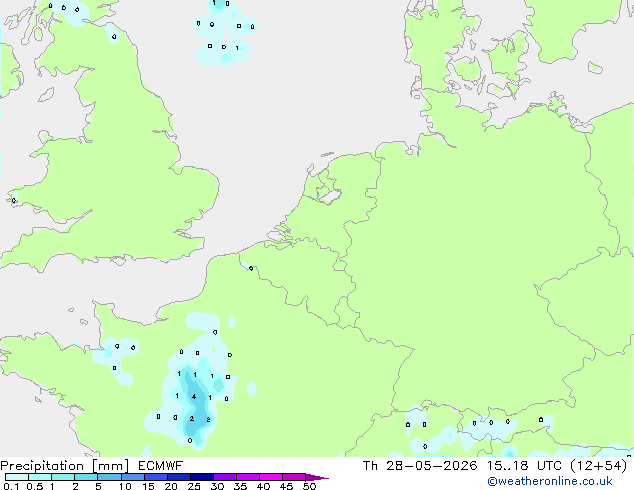
Task: Click the '10' legend scale label
Action: click(x=125, y=486)
